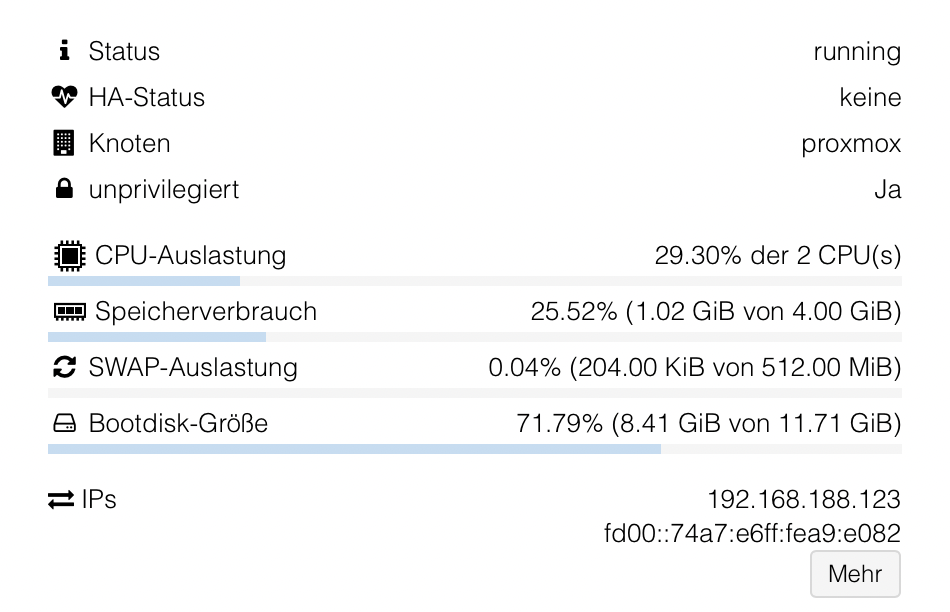Click the CPU usage progress bar

click(x=474, y=281)
